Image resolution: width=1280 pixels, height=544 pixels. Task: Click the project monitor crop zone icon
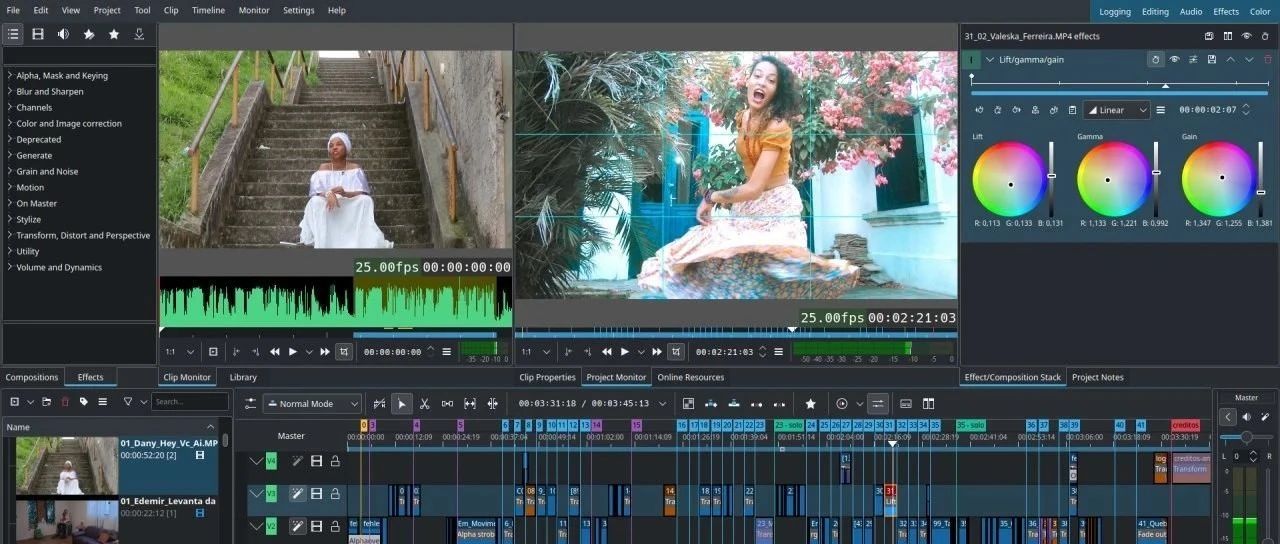coord(676,352)
